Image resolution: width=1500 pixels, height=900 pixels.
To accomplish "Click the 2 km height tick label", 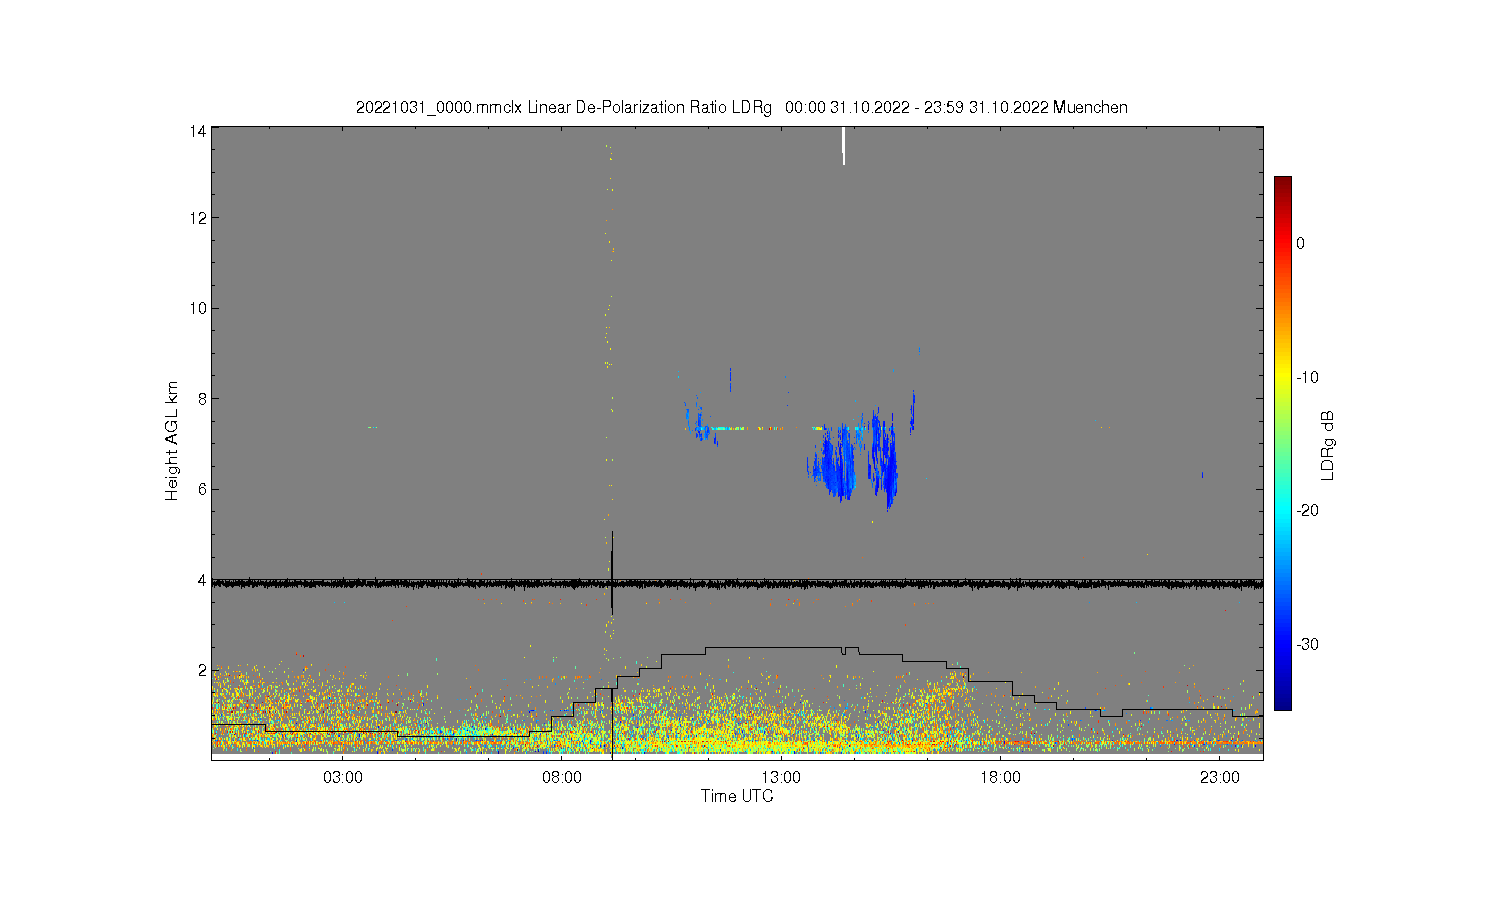I will click(x=202, y=670).
